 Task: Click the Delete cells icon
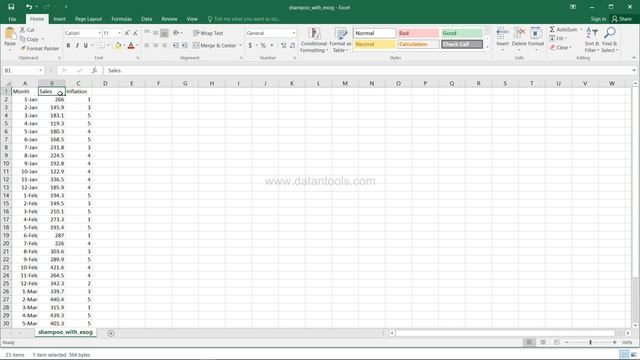tap(519, 33)
